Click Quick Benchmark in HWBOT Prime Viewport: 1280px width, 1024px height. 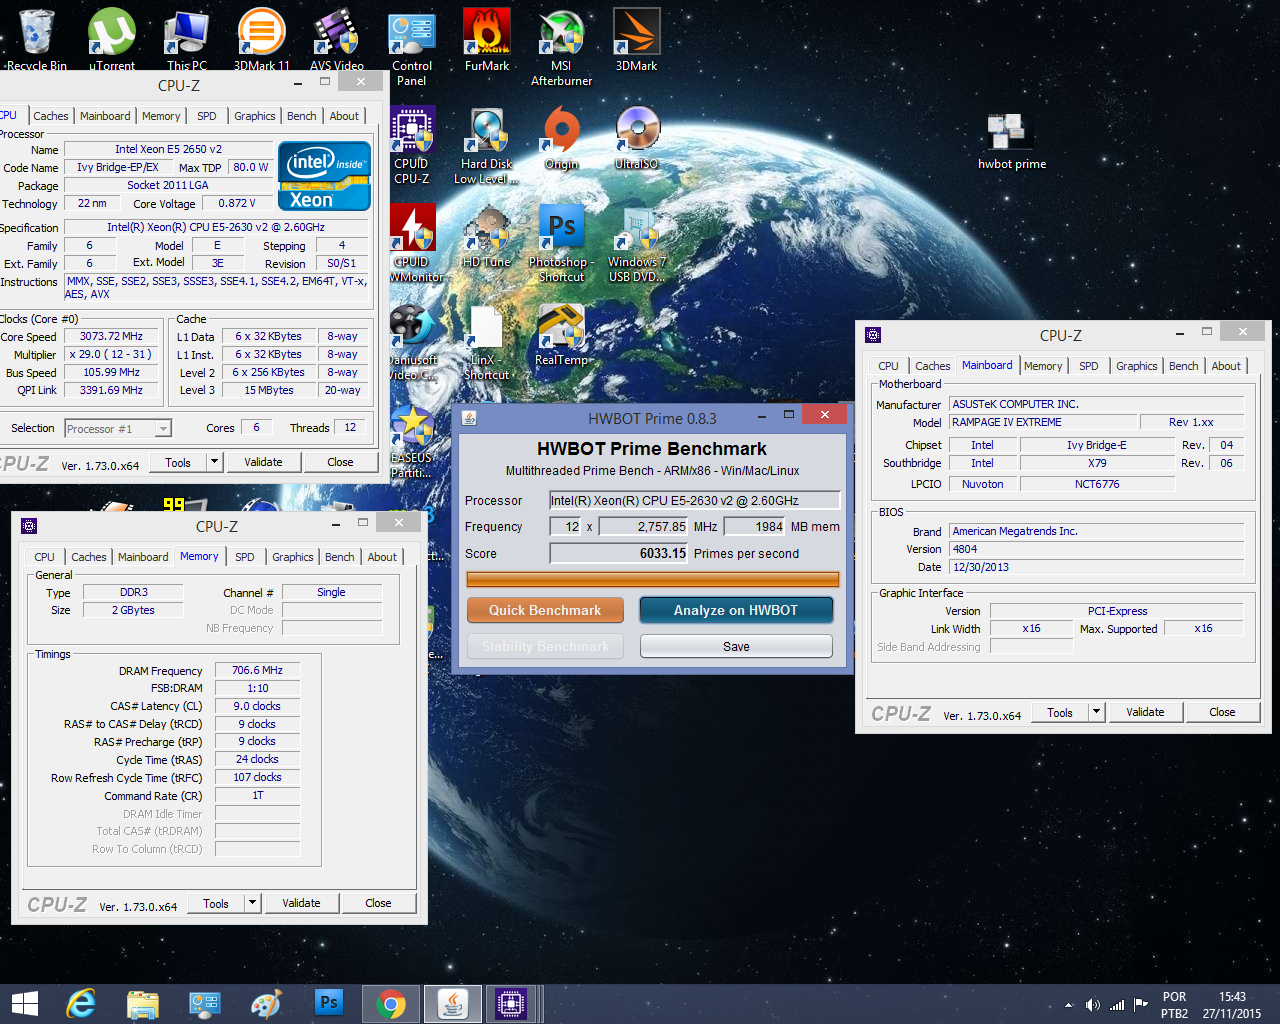coord(545,610)
